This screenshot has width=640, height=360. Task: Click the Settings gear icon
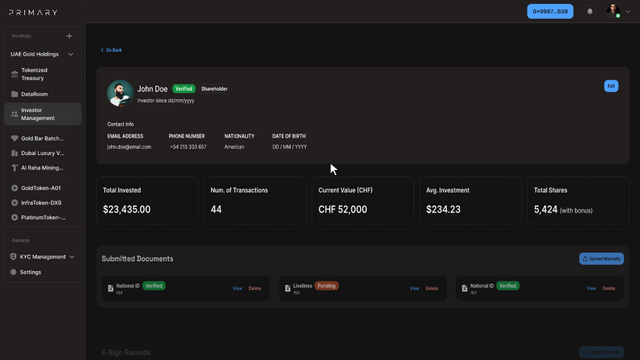pos(13,272)
